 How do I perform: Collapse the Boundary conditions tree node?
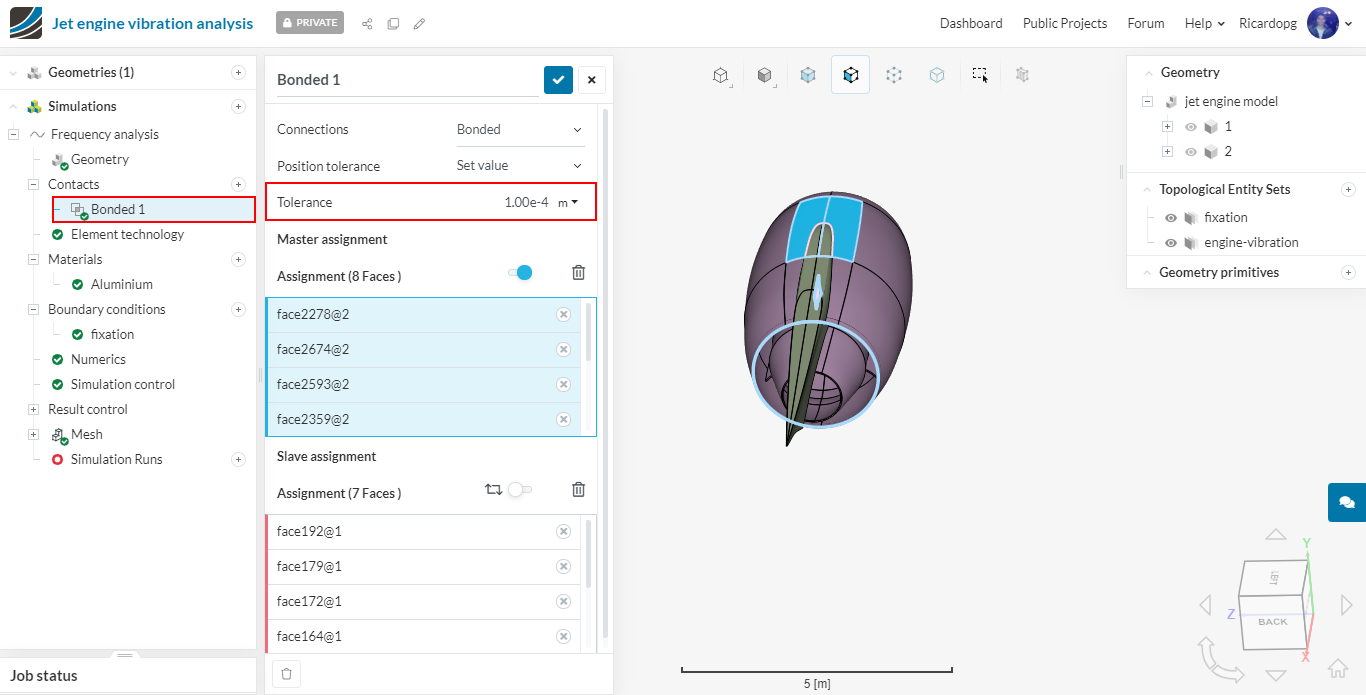[x=35, y=309]
